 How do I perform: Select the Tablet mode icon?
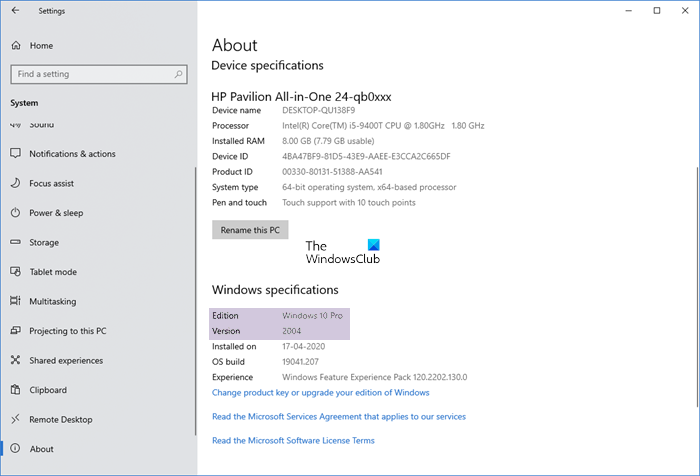pyautogui.click(x=16, y=272)
